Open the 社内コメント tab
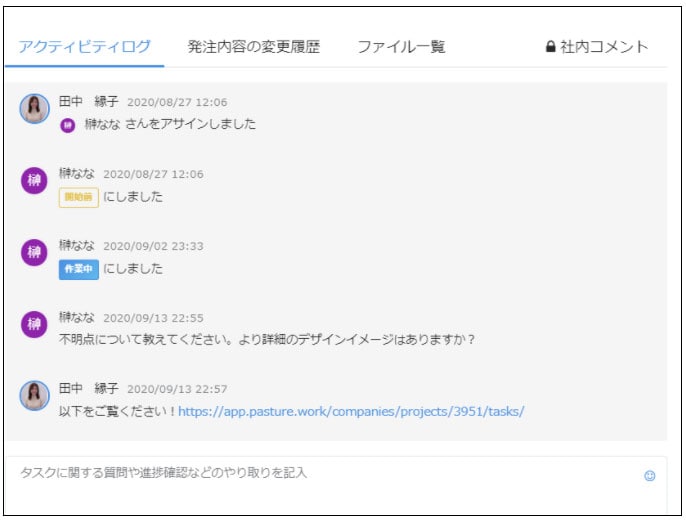The width and height of the screenshot is (686, 522). [x=604, y=47]
